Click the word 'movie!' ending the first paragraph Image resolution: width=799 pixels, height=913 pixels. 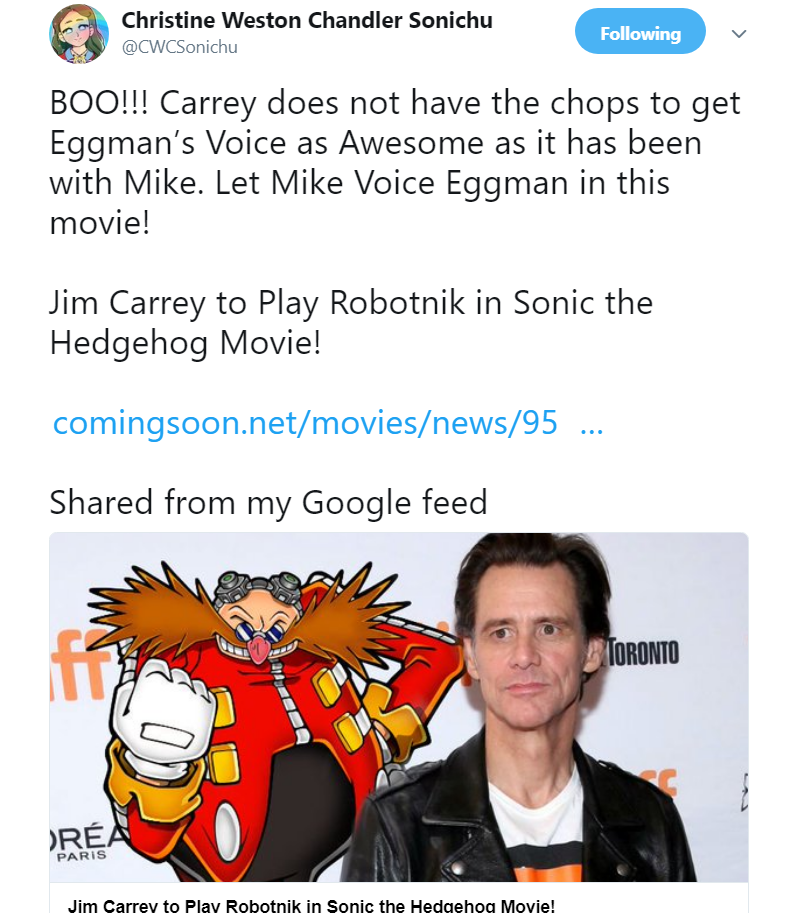pos(100,222)
